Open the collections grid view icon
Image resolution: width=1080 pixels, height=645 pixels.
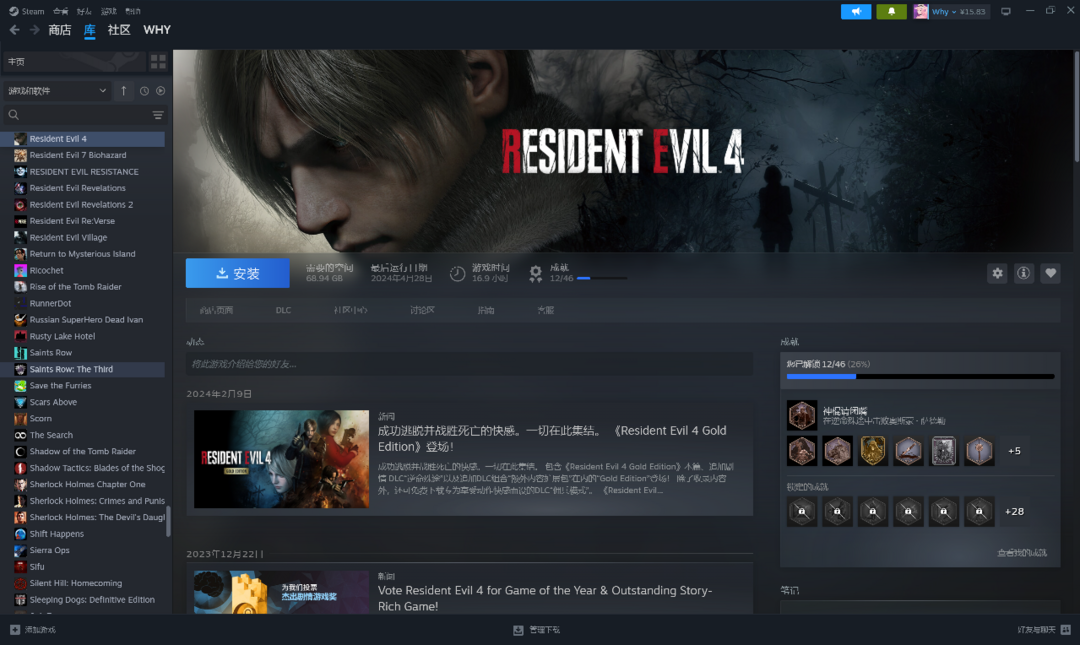pos(158,61)
